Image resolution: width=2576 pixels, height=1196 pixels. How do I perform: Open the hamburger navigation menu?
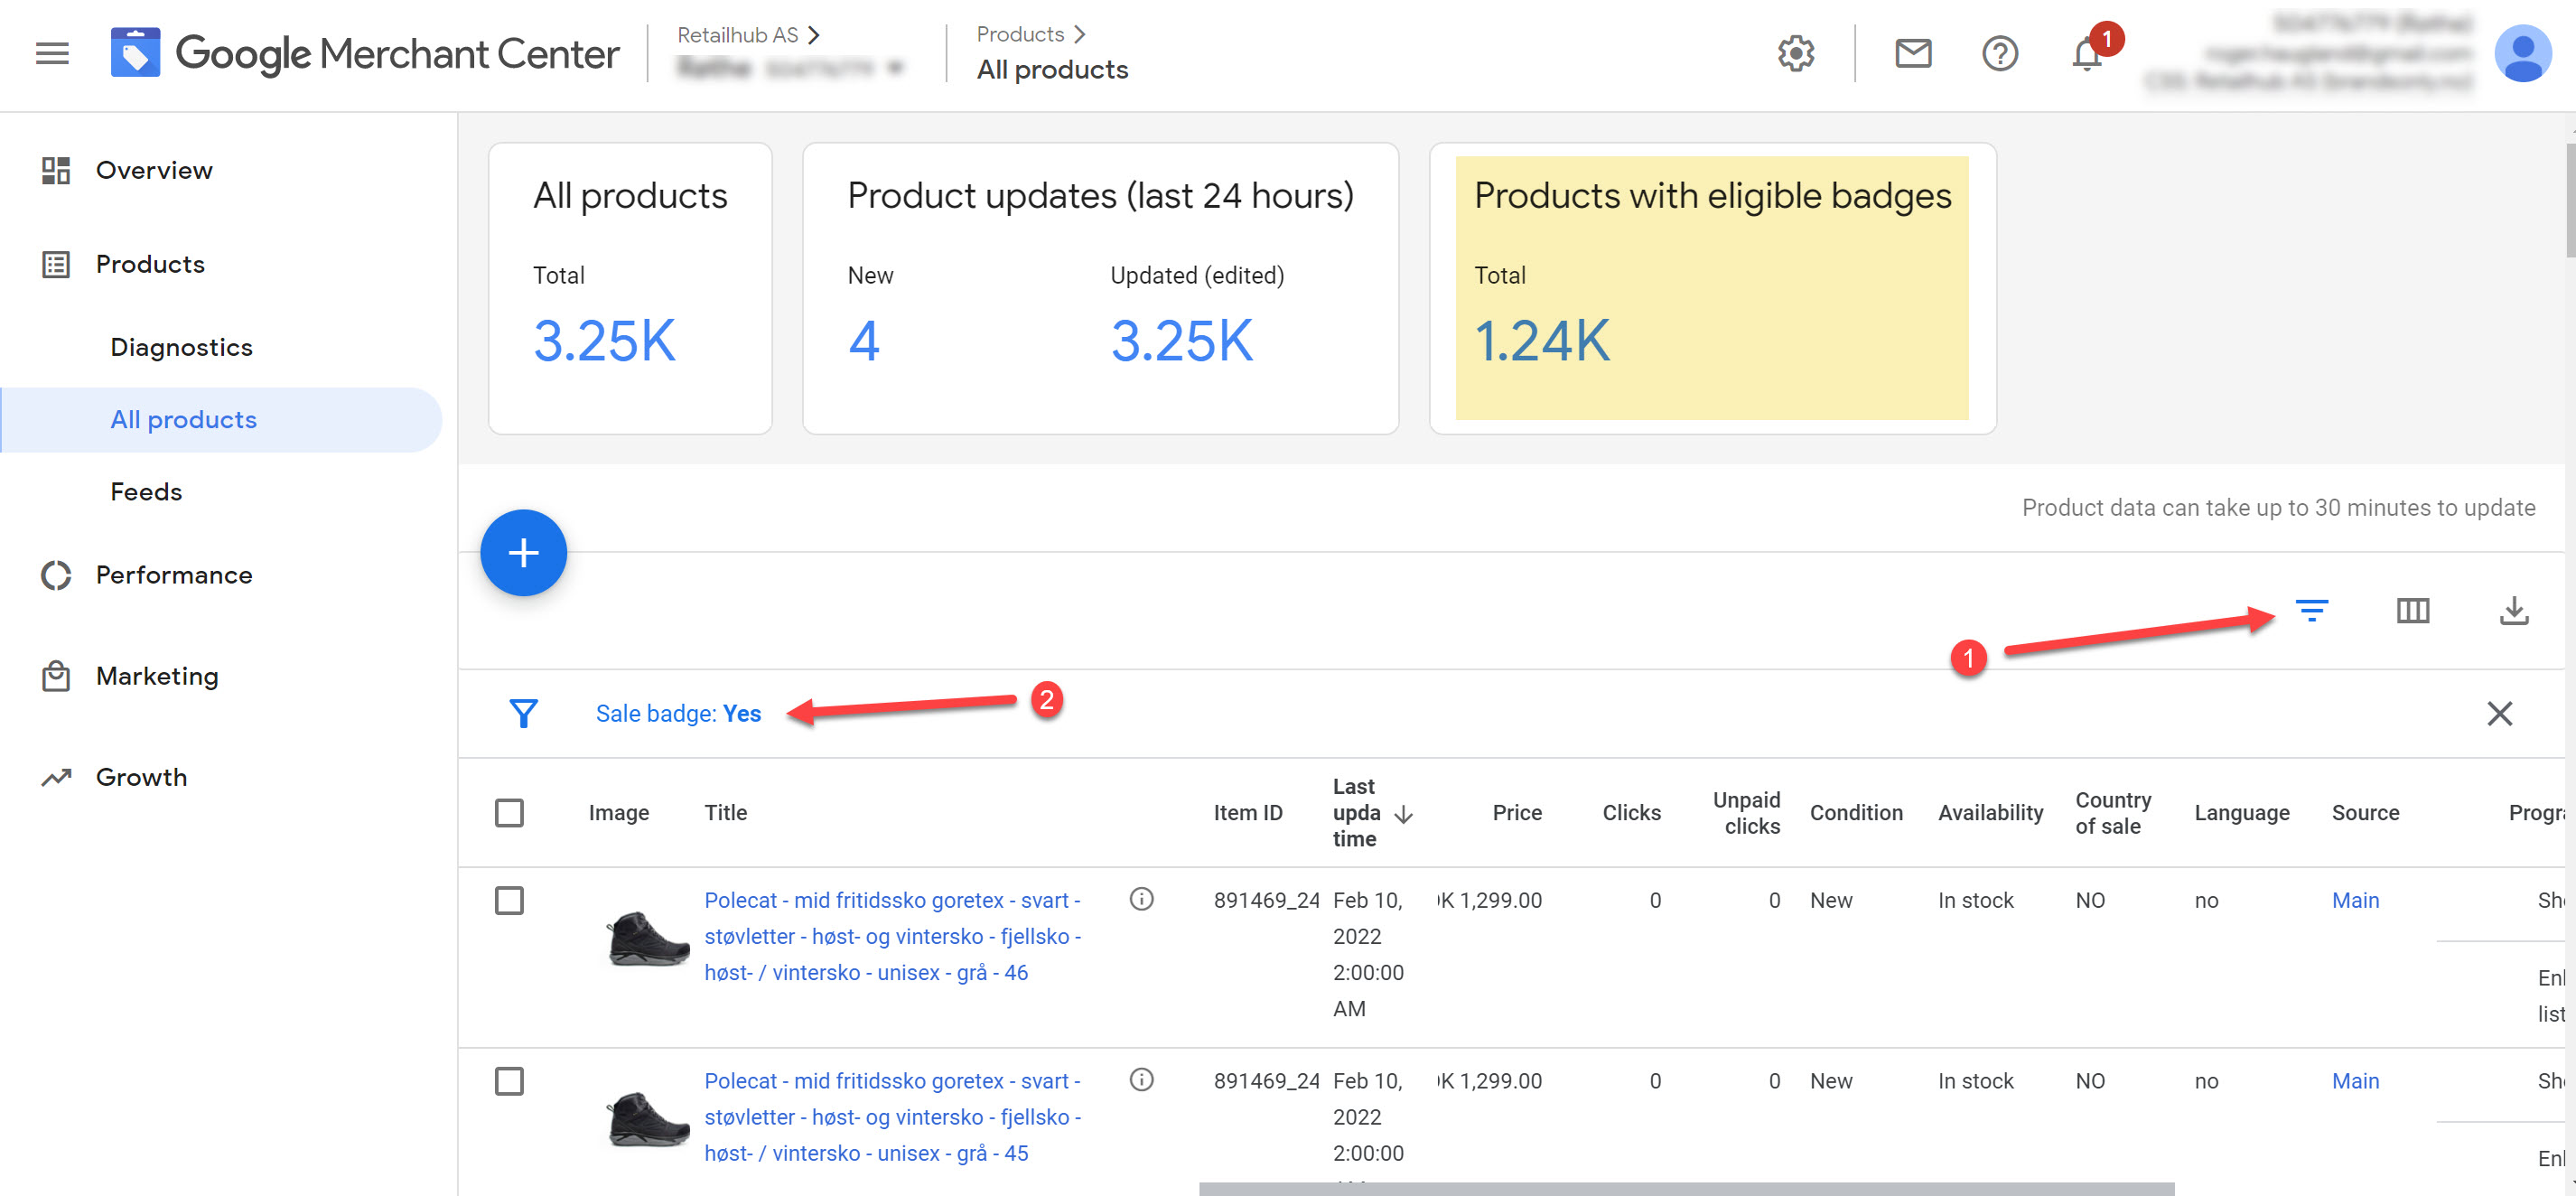coord(52,54)
